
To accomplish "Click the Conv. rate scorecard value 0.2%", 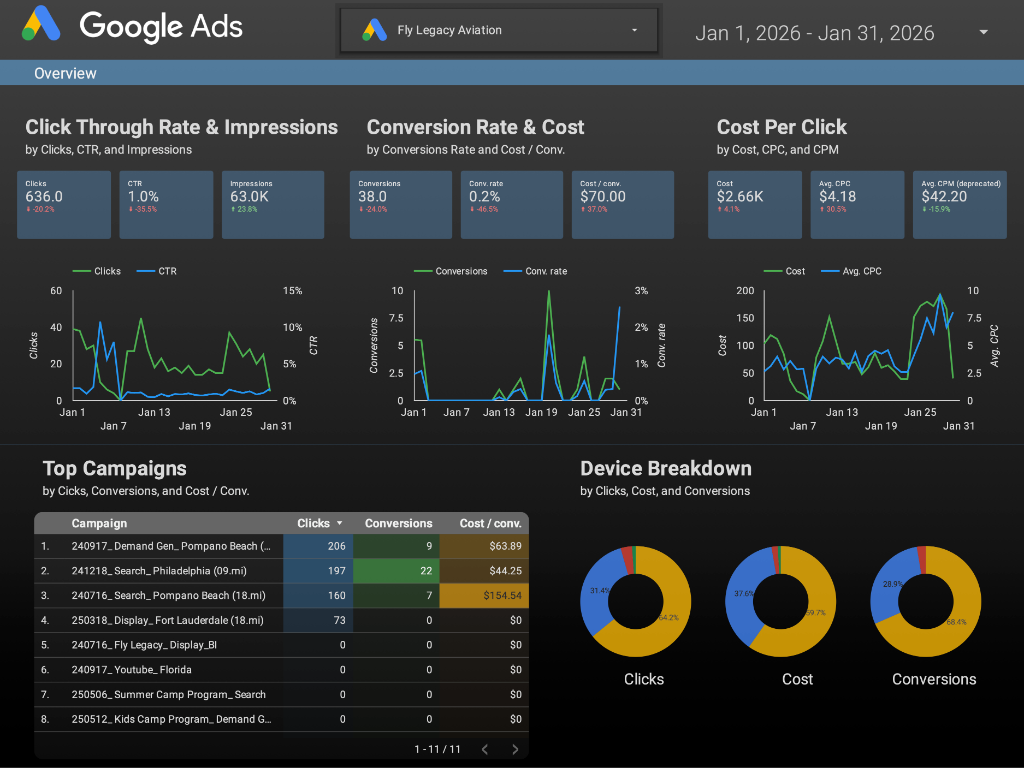I will 485,197.
